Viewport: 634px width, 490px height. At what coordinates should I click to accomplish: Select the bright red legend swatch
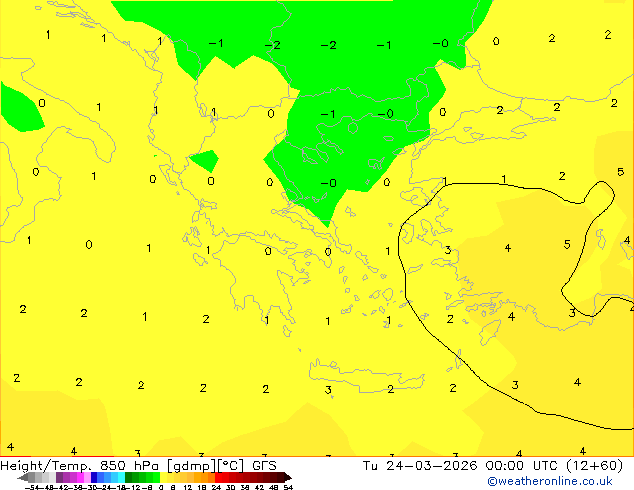tap(219, 477)
